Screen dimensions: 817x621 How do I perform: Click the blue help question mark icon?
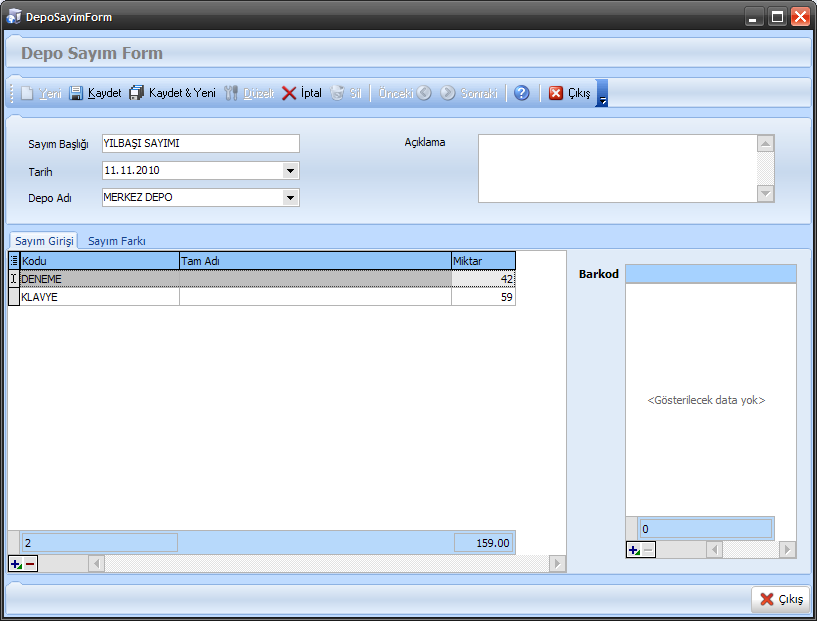(x=521, y=93)
